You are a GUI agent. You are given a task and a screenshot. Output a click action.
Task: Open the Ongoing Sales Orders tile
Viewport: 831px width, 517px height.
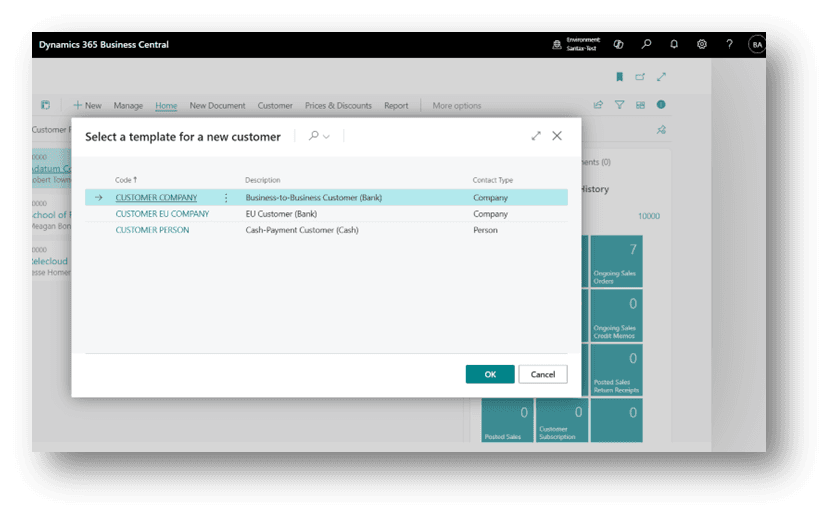(616, 262)
